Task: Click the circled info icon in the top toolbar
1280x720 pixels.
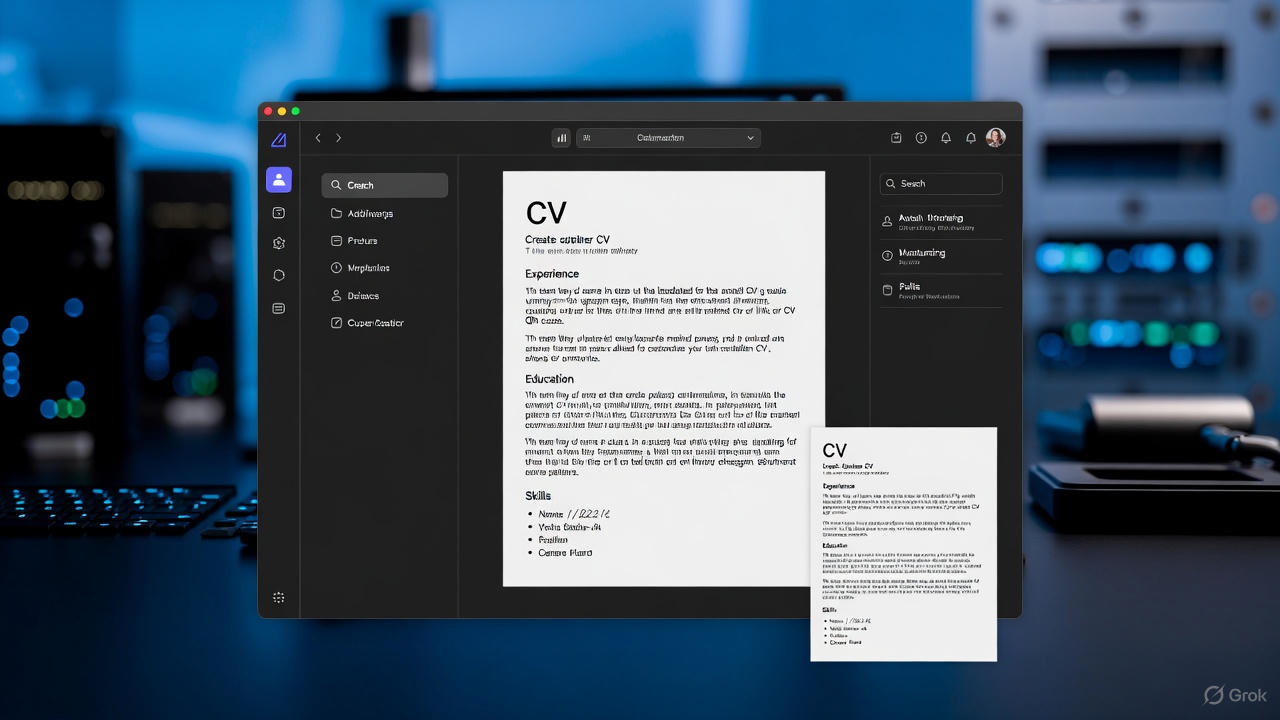Action: coord(921,138)
